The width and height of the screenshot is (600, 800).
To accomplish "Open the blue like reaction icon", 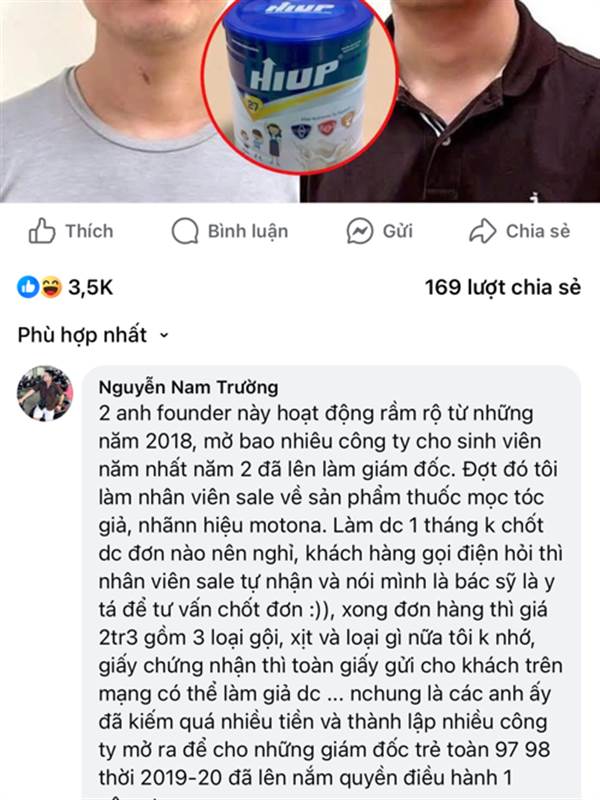I will click(28, 287).
